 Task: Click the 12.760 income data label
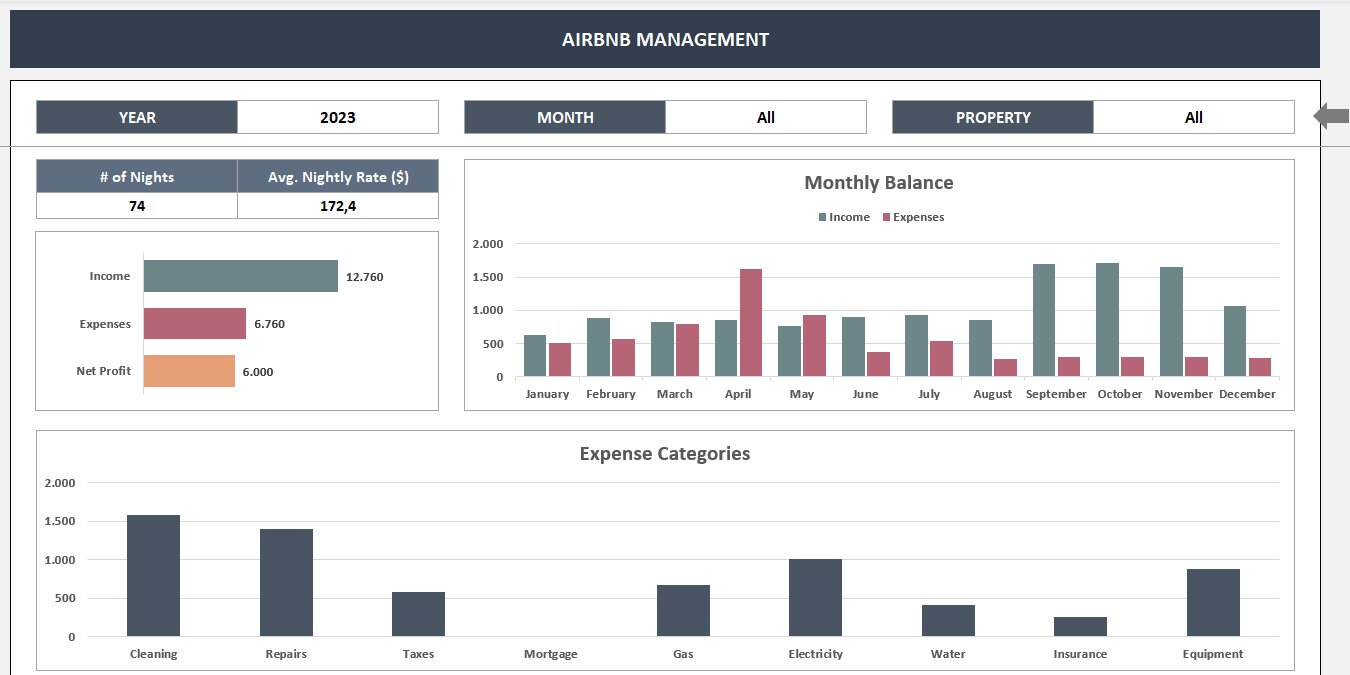click(364, 277)
